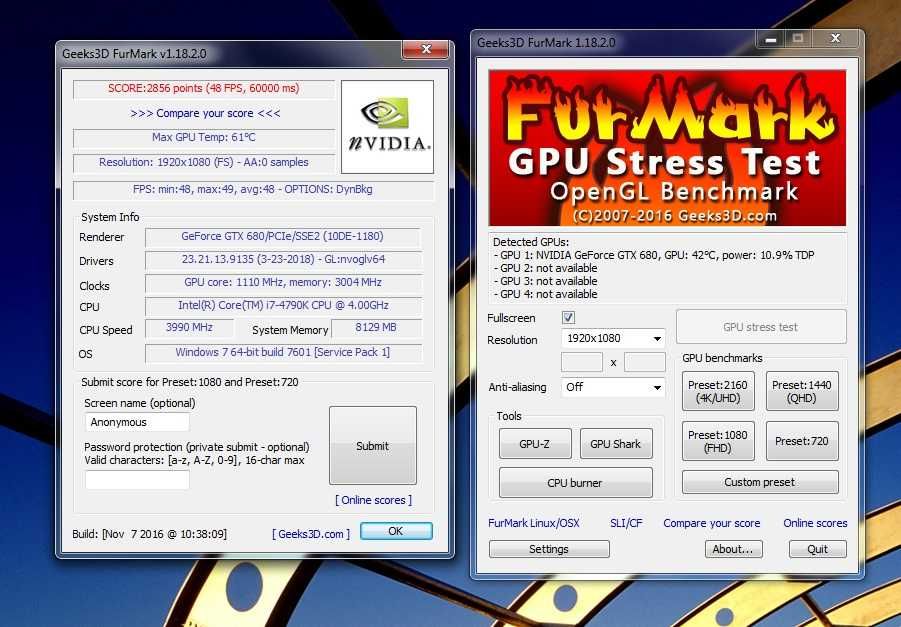Viewport: 901px width, 627px height.
Task: Close the FurMark main window
Action: click(835, 39)
